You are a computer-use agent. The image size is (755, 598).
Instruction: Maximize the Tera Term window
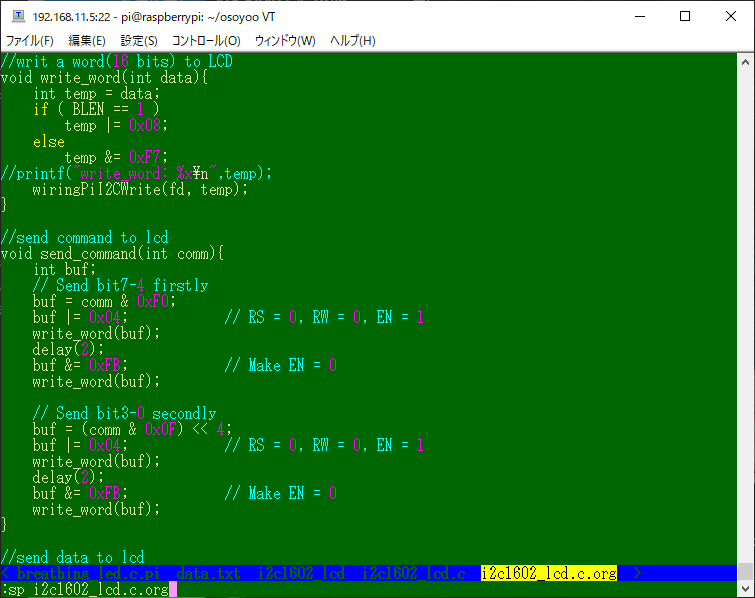tap(685, 16)
